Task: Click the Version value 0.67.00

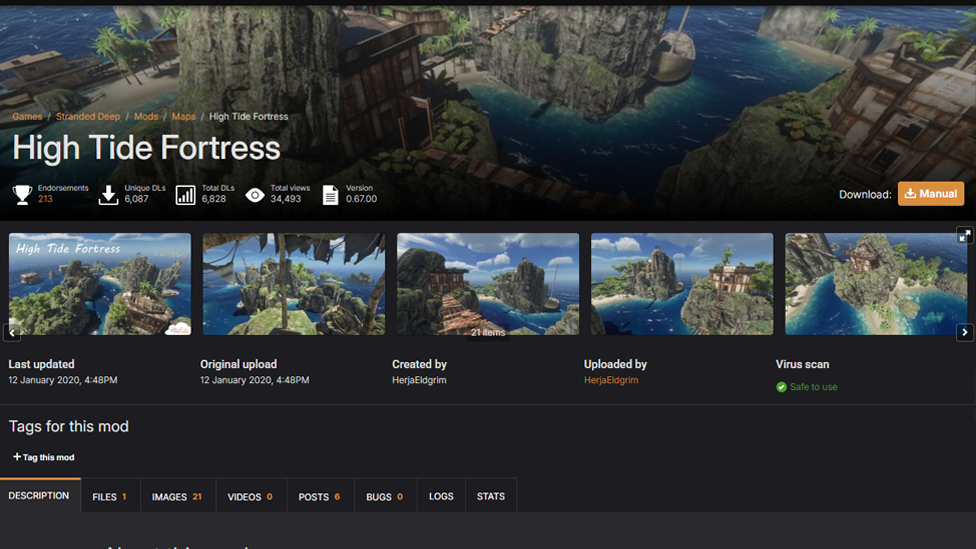Action: coord(362,199)
